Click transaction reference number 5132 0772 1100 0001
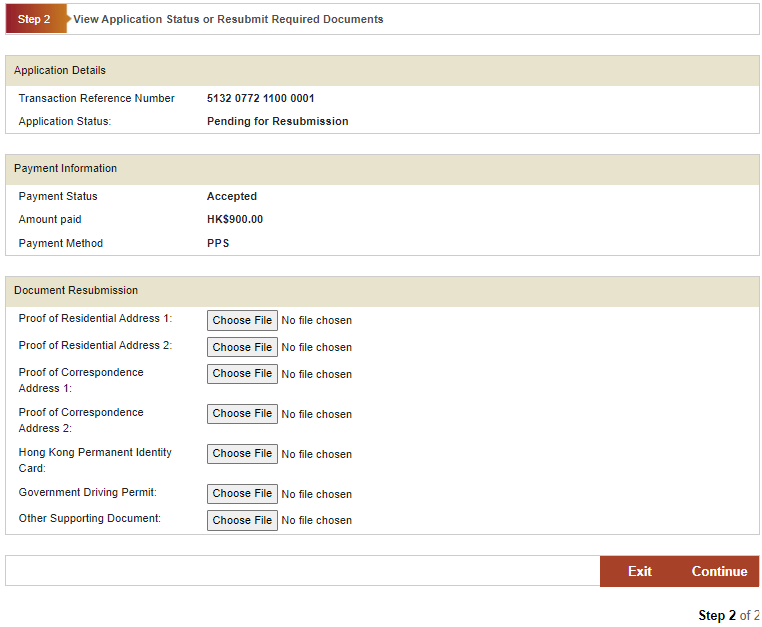762x627 pixels. (x=260, y=99)
